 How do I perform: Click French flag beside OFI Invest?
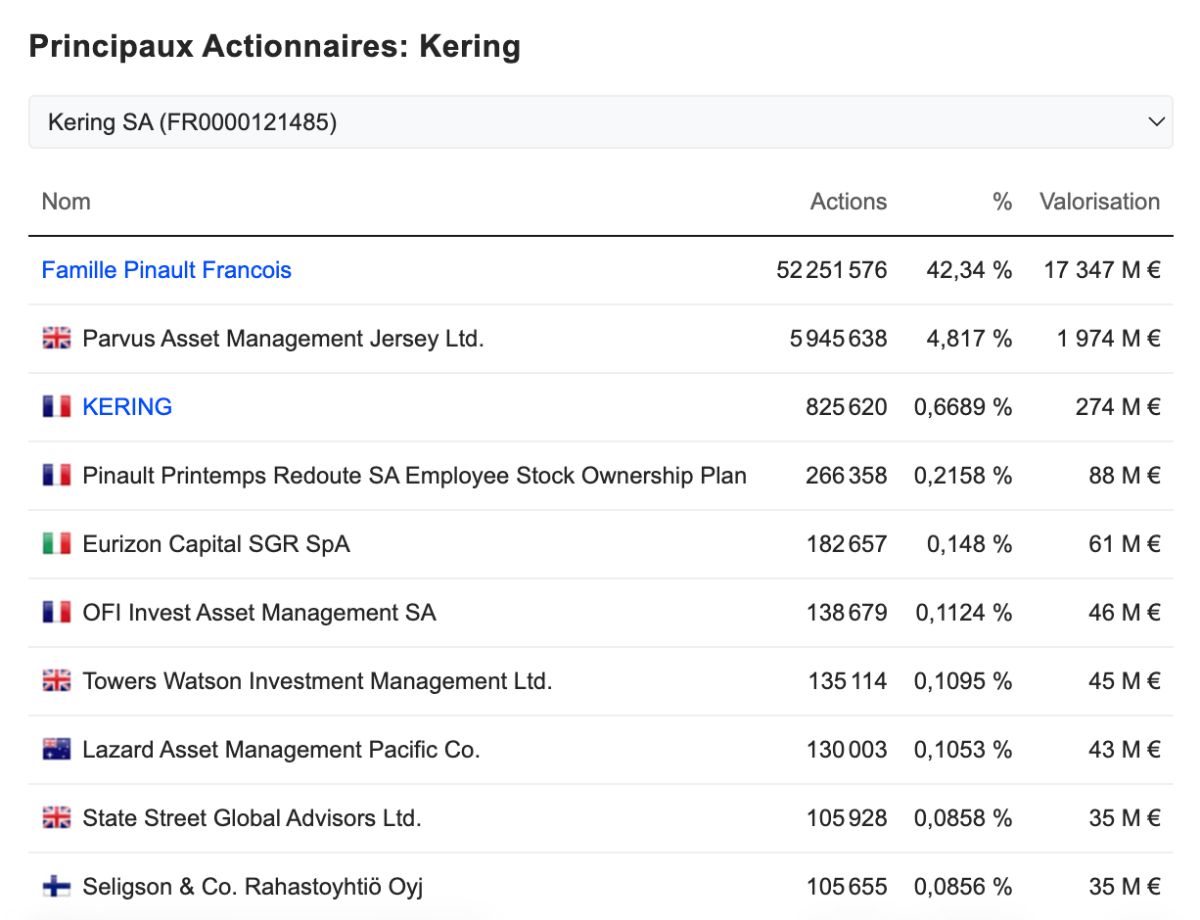(57, 613)
